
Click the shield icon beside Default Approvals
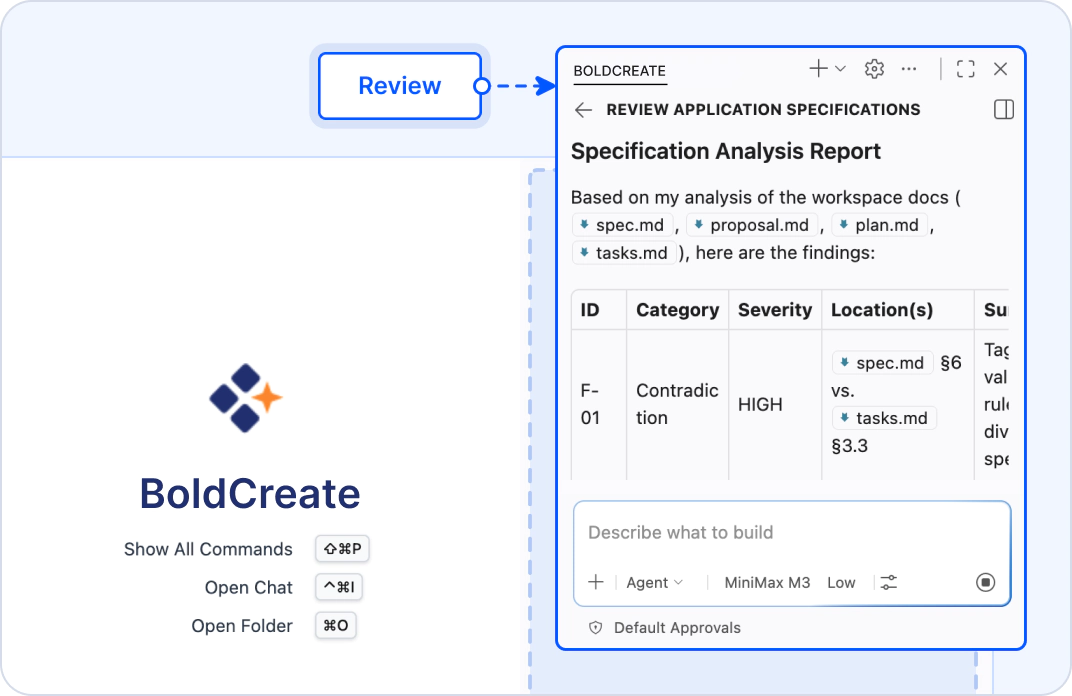point(596,628)
